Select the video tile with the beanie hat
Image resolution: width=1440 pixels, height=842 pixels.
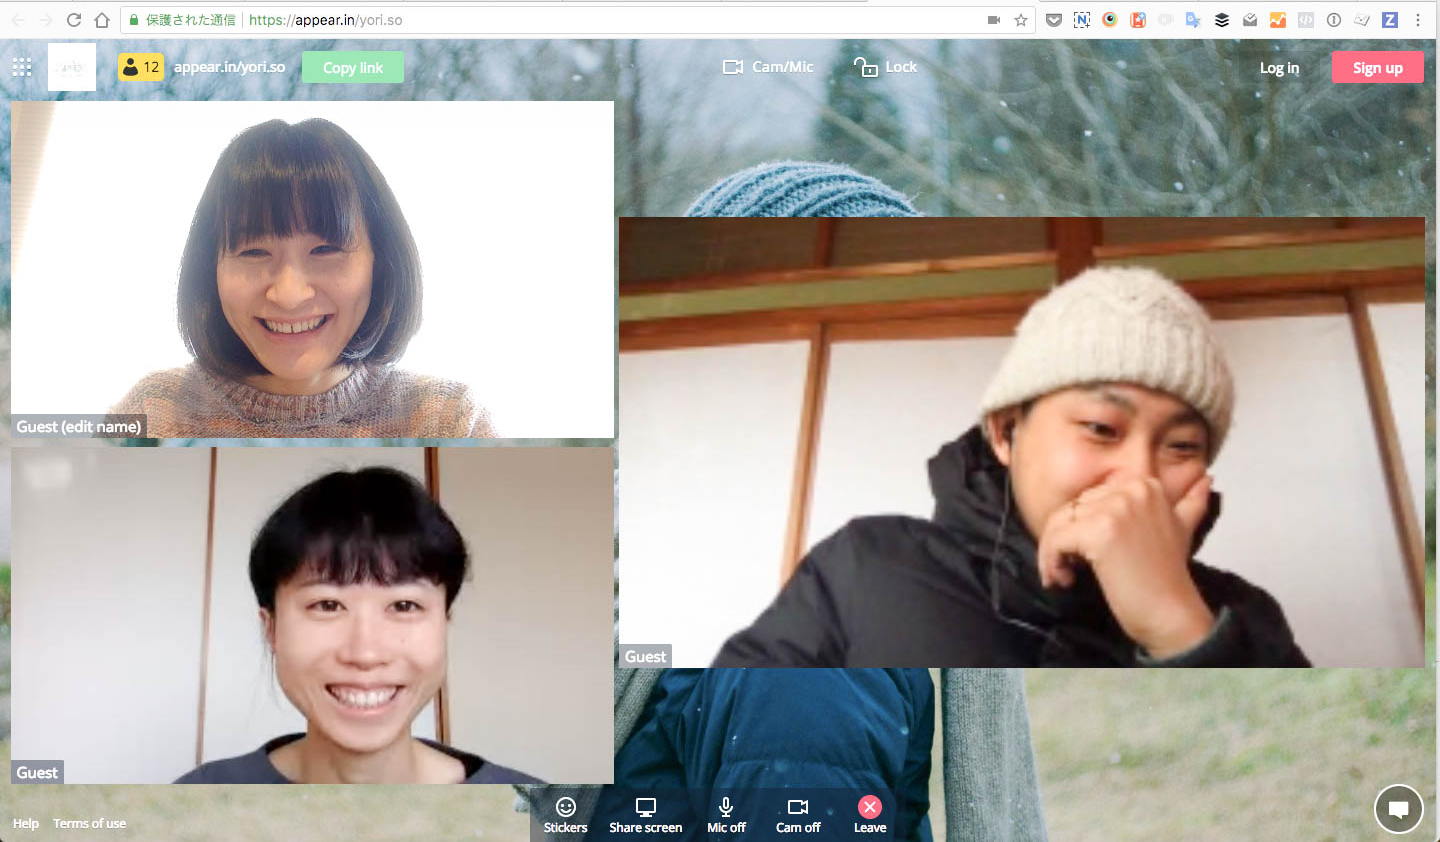coord(1022,442)
